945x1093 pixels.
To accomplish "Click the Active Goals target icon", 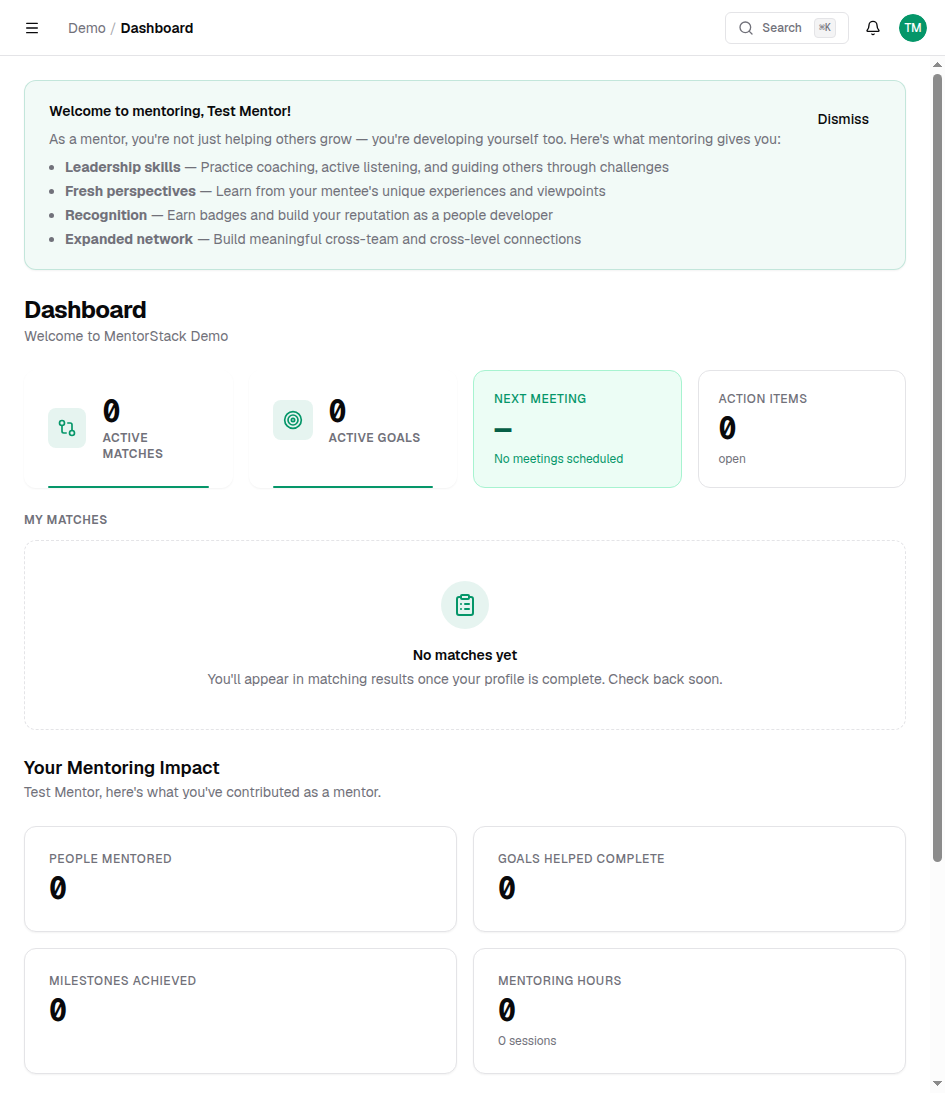I will 292,420.
